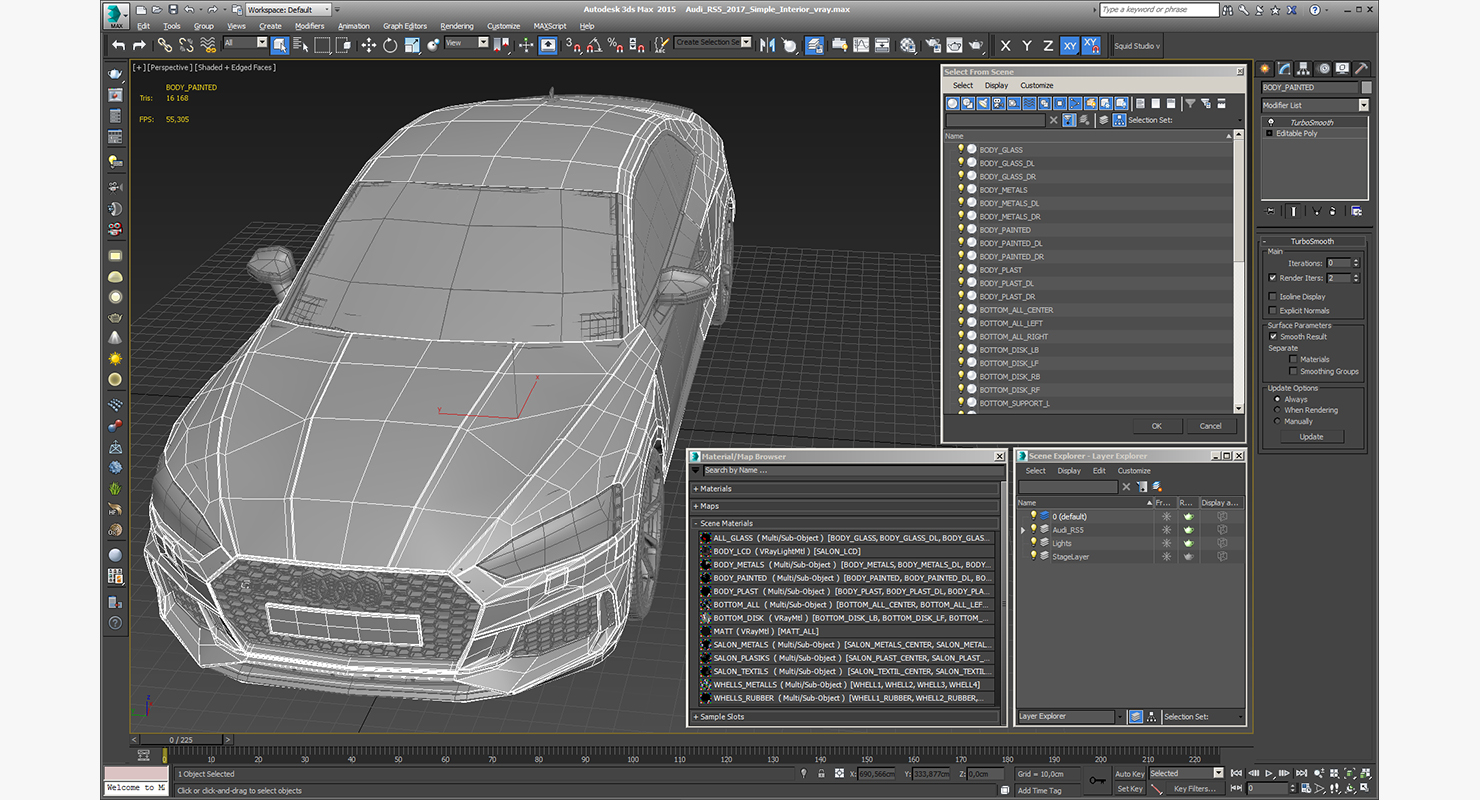Click the Mirror tool icon
1480x800 pixels.
[x=767, y=45]
